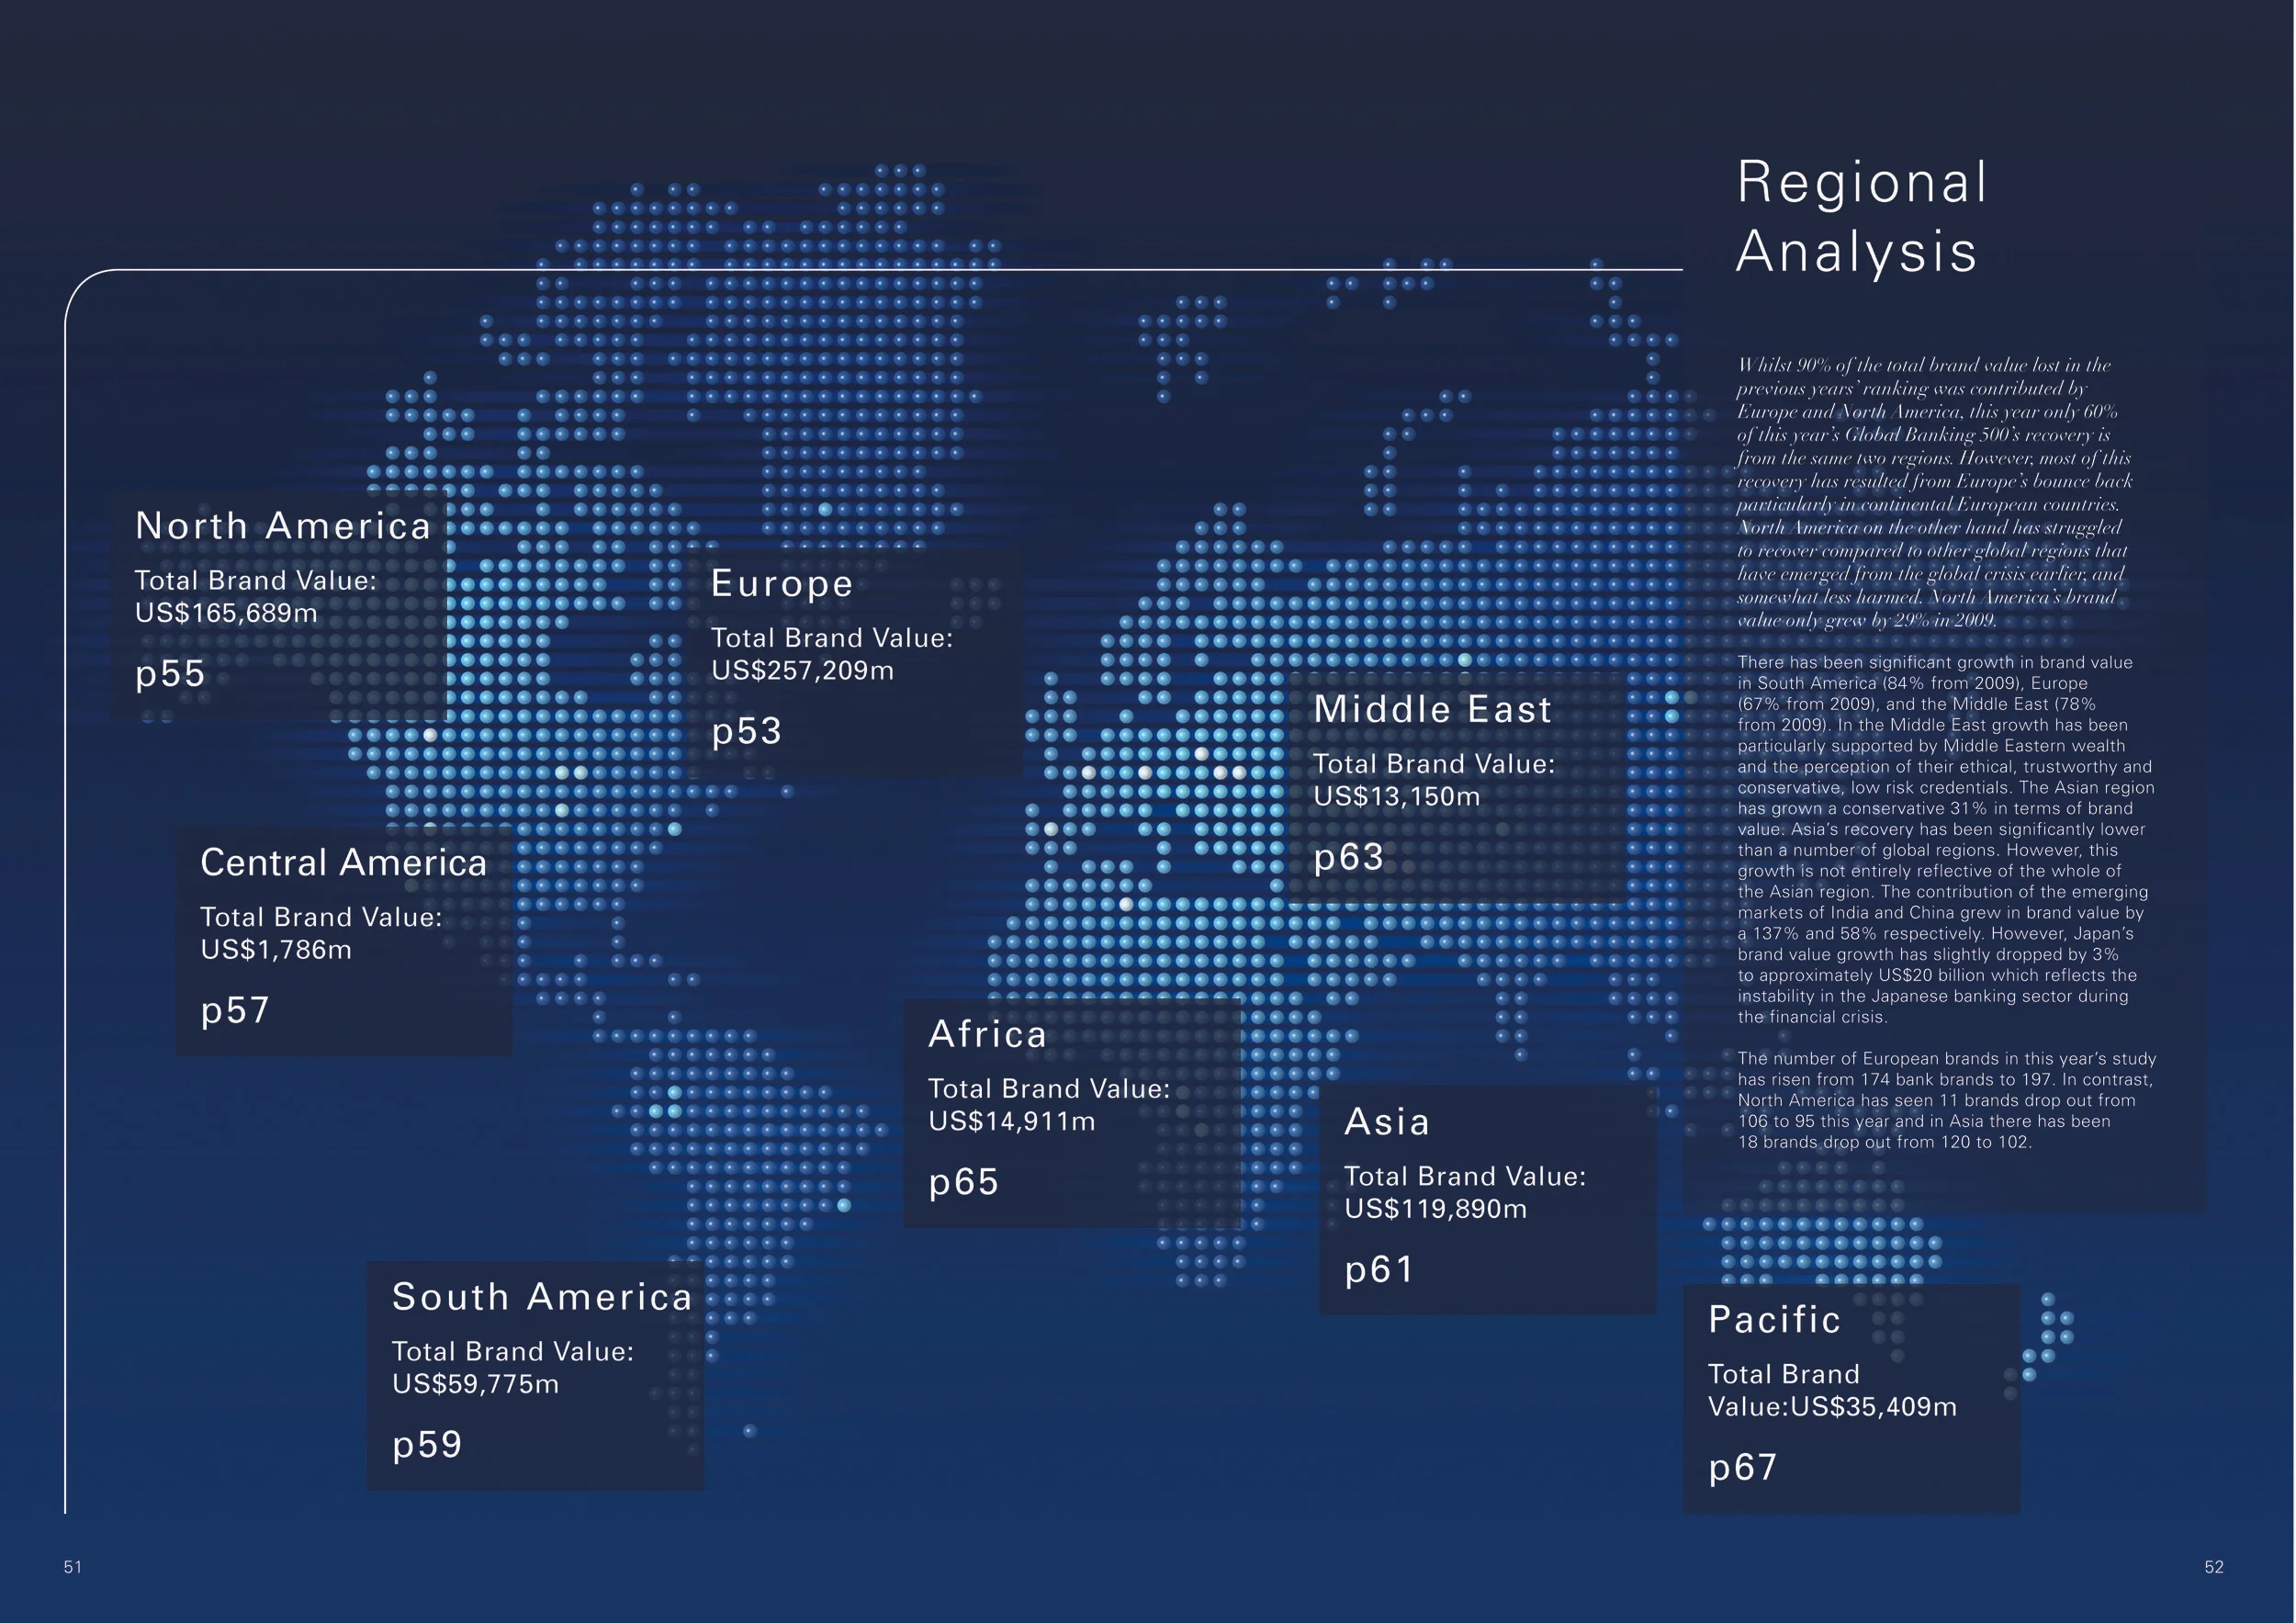The width and height of the screenshot is (2296, 1623).
Task: Open page reference 'p67'
Action: [x=1743, y=1469]
